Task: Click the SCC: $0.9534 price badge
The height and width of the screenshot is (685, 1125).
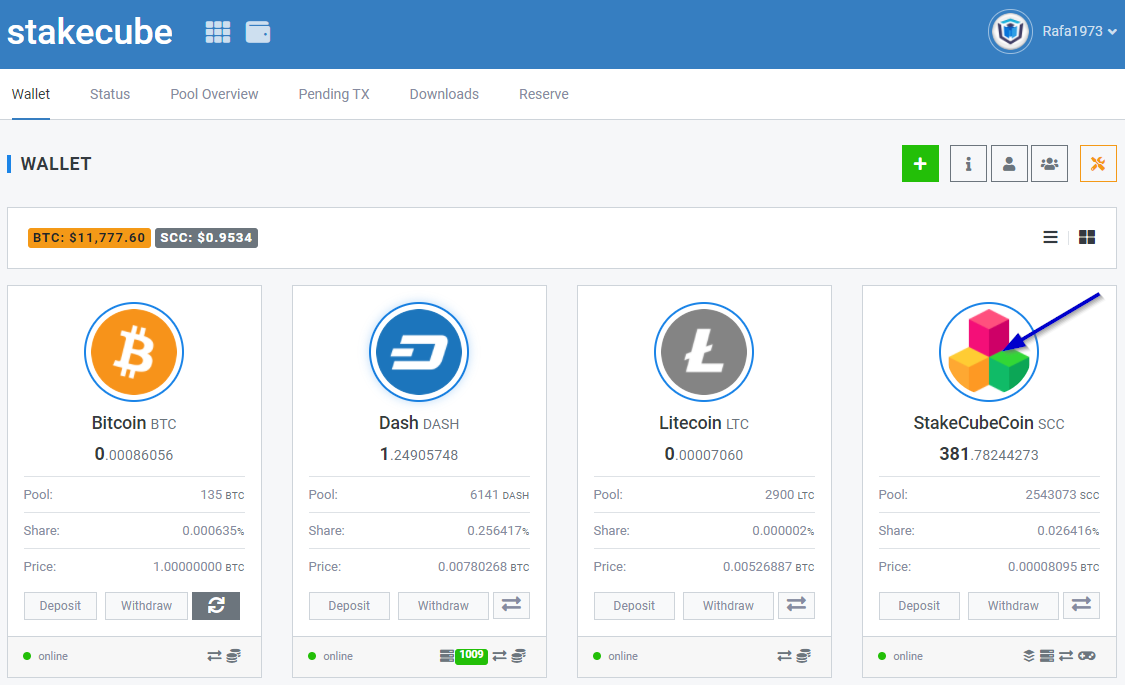Action: click(x=207, y=237)
